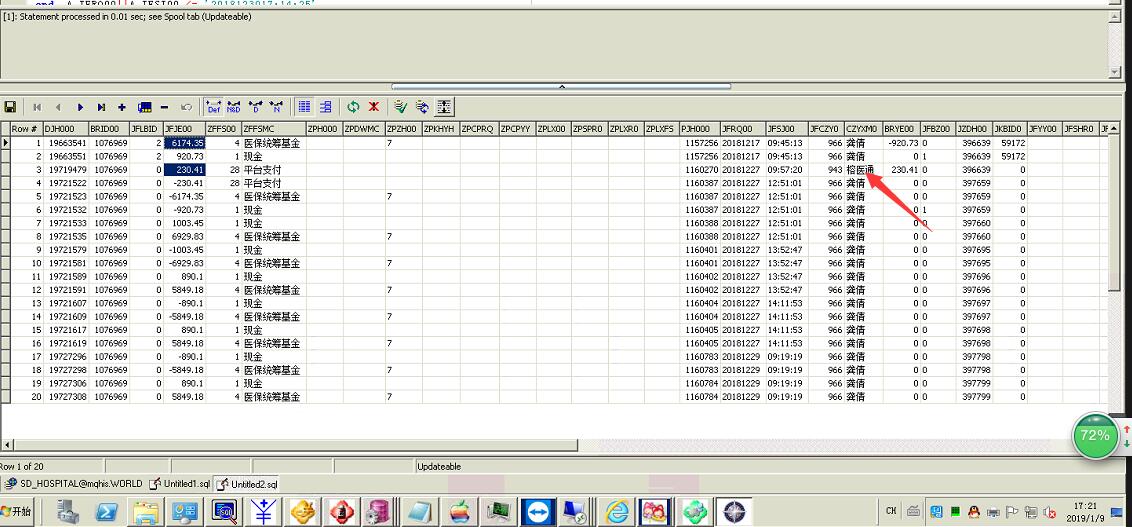This screenshot has width=1132, height=527.
Task: Switch to the Untitled2.sql tab
Action: point(247,484)
